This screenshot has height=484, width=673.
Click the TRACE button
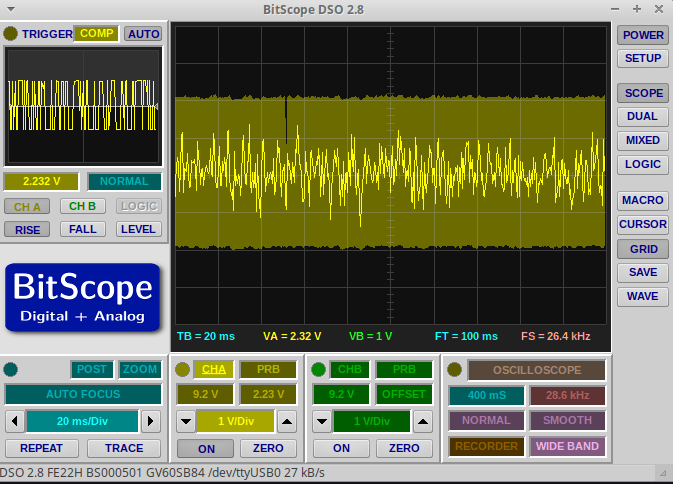(124, 448)
